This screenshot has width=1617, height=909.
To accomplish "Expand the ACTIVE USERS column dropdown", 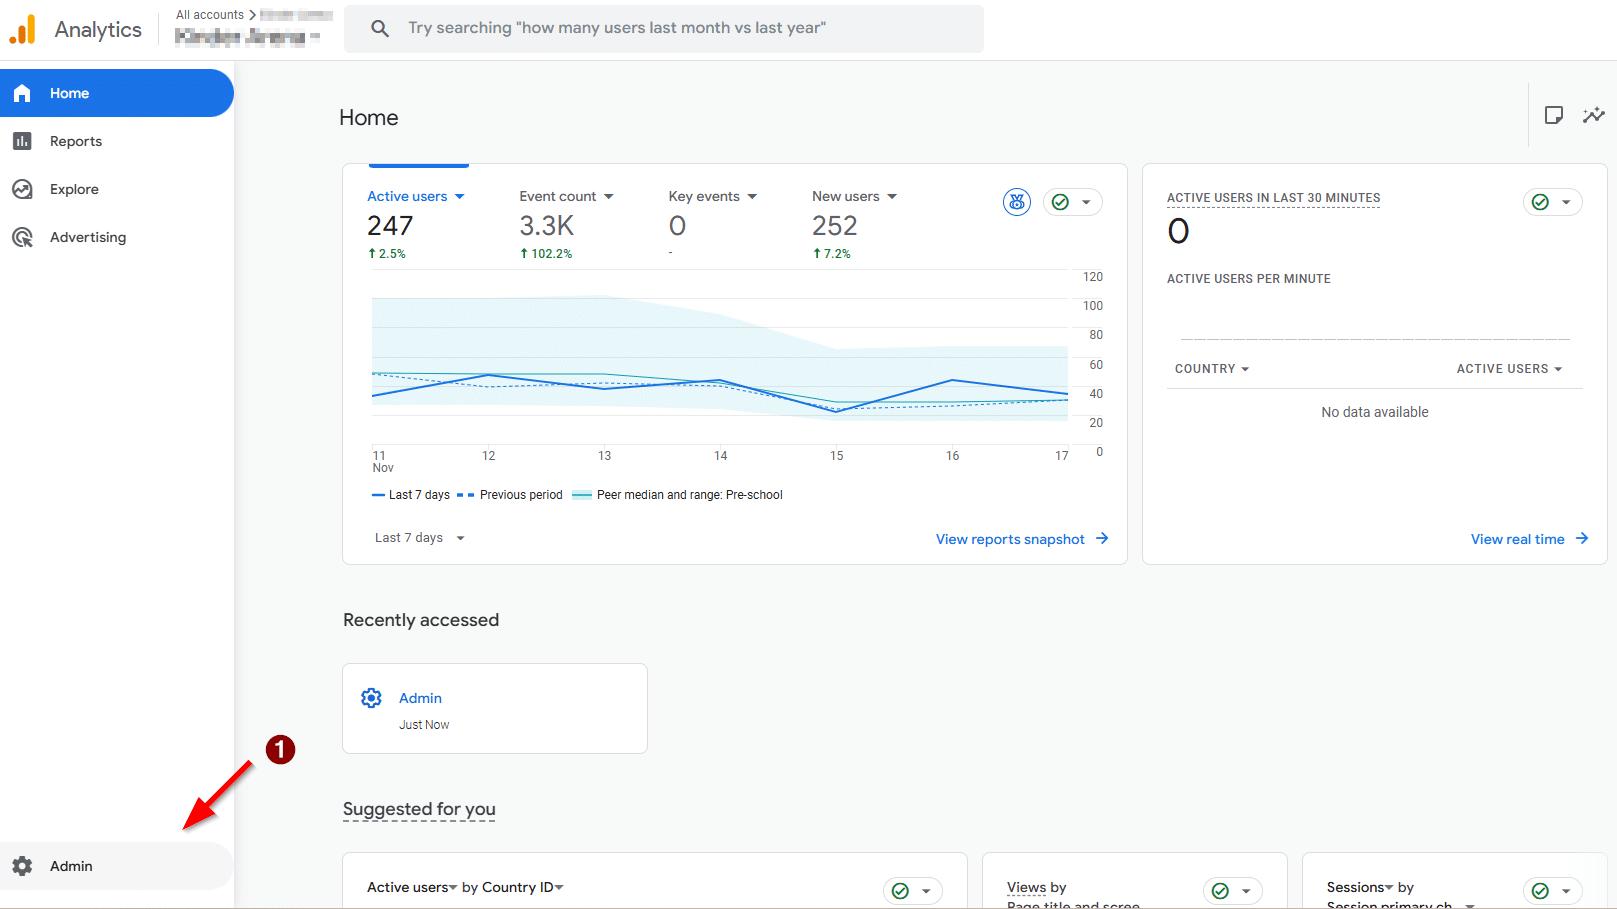I will click(x=1509, y=369).
